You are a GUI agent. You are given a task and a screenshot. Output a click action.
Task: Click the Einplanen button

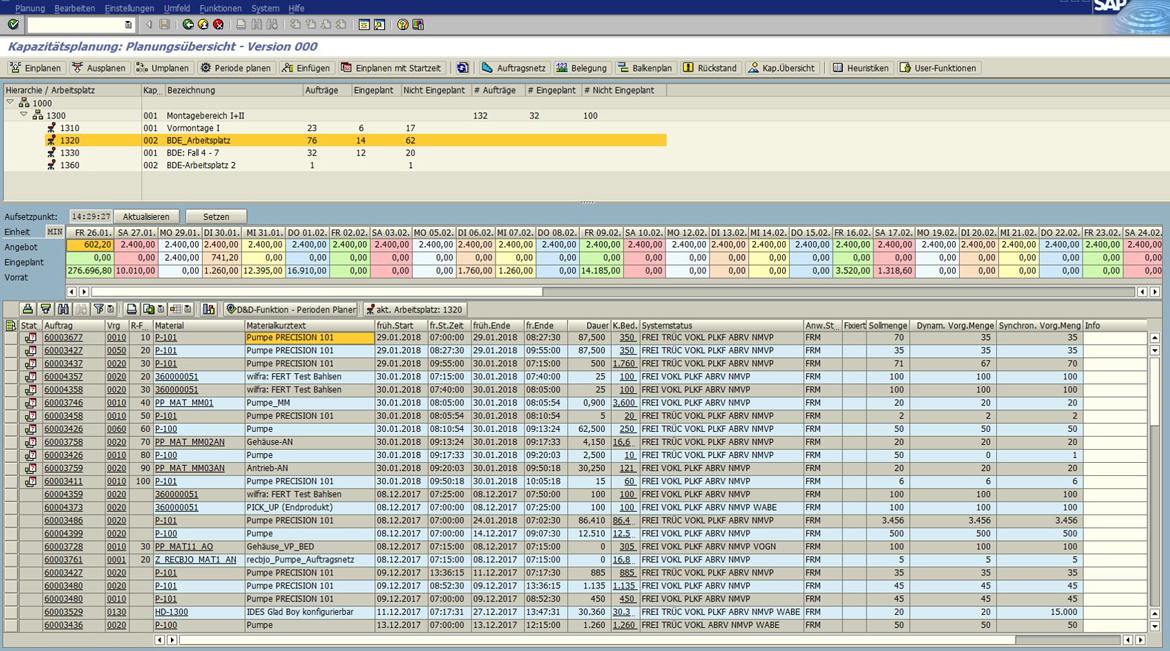[36, 68]
